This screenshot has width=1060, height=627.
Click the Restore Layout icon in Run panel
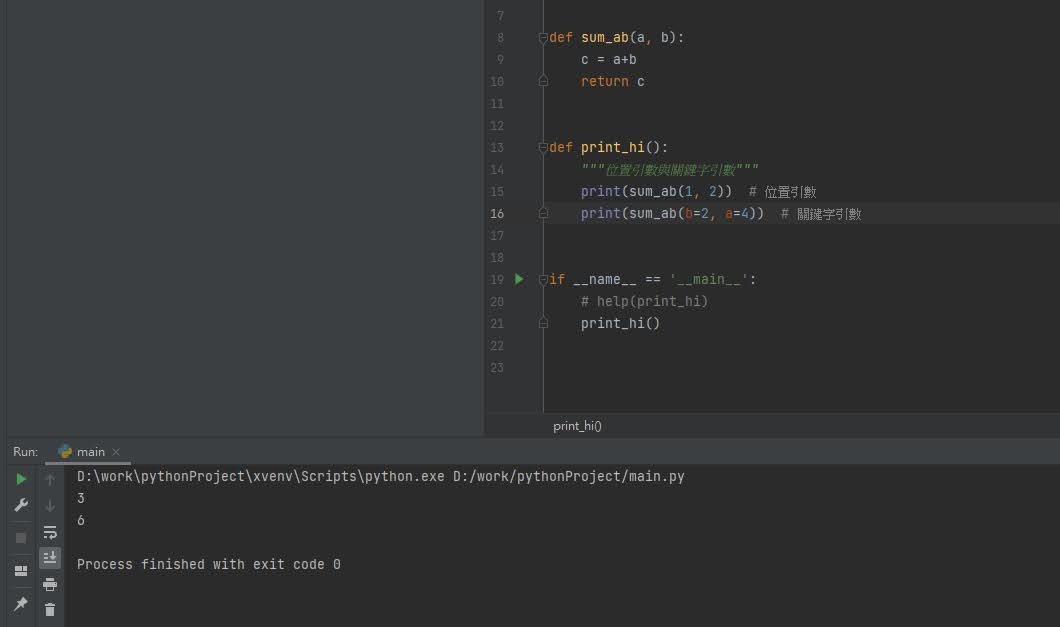click(21, 571)
